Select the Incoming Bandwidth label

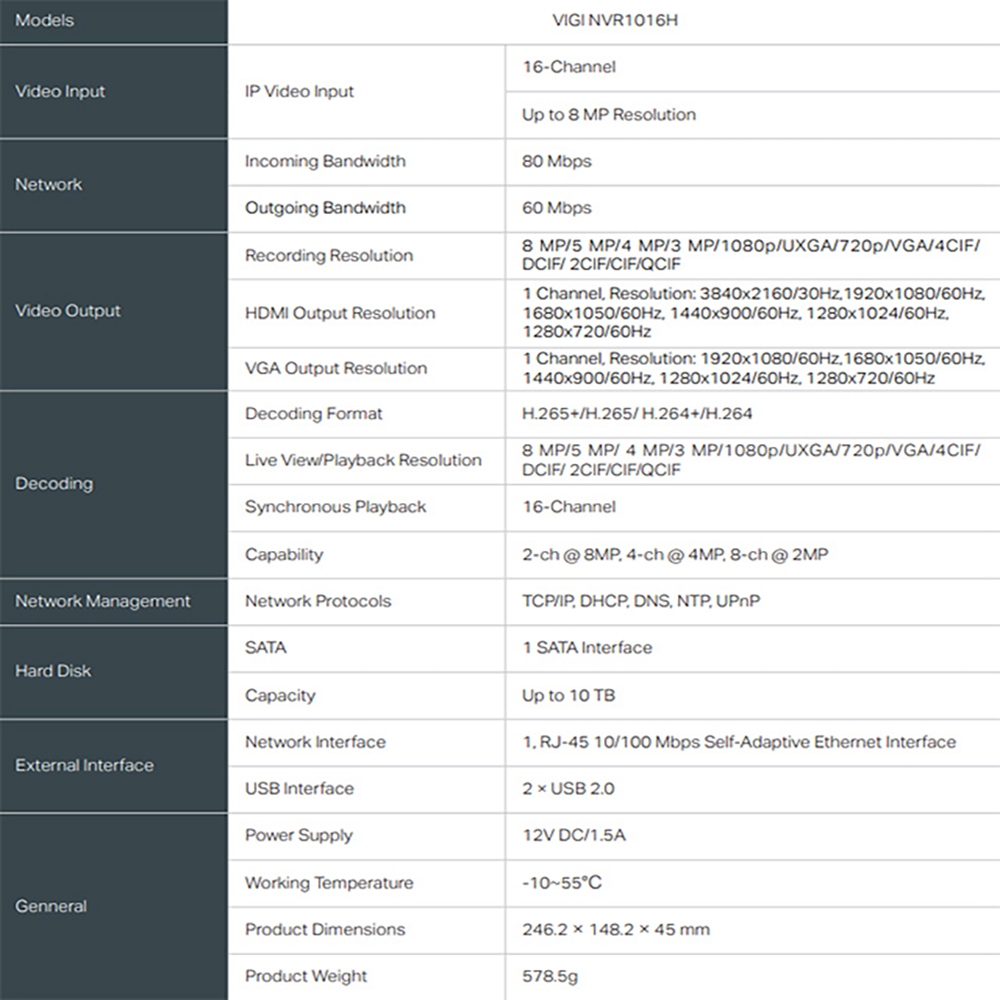[325, 161]
